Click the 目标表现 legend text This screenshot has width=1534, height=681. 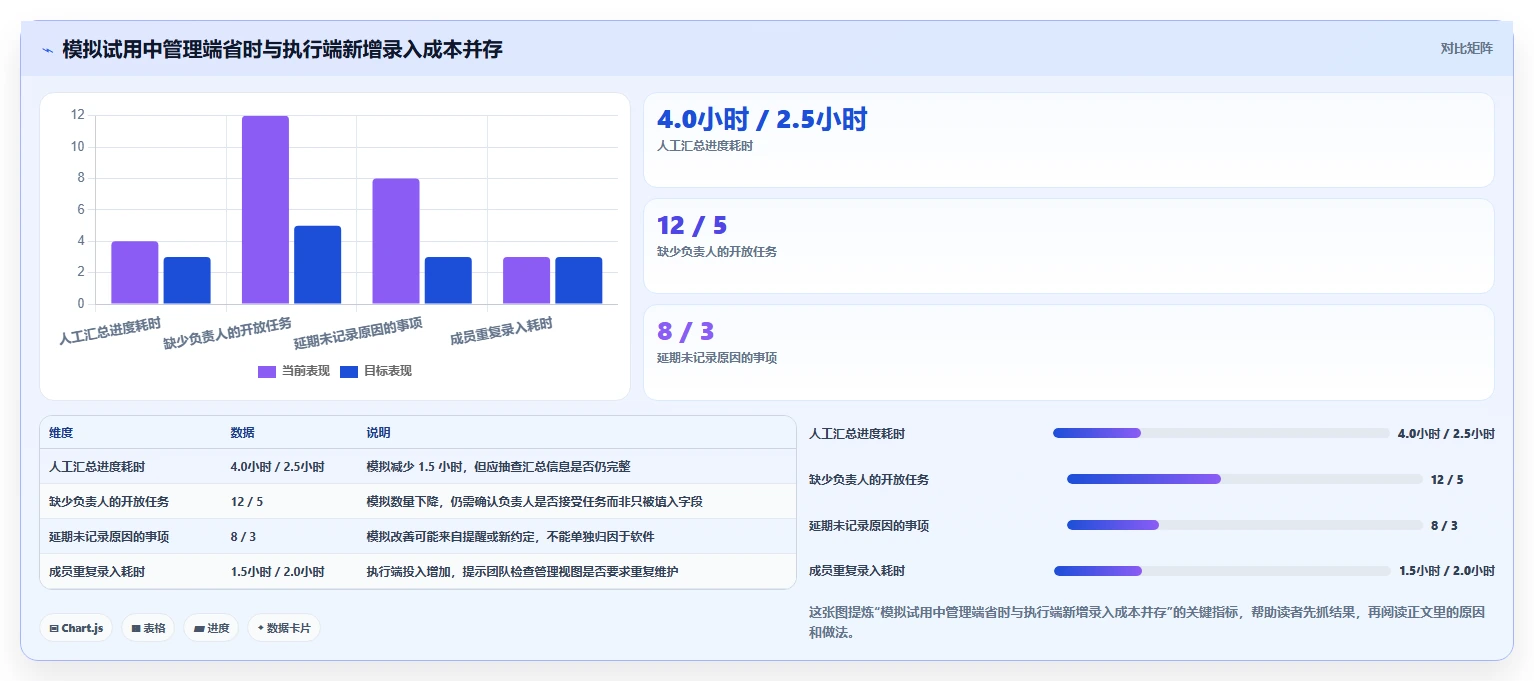coord(387,371)
